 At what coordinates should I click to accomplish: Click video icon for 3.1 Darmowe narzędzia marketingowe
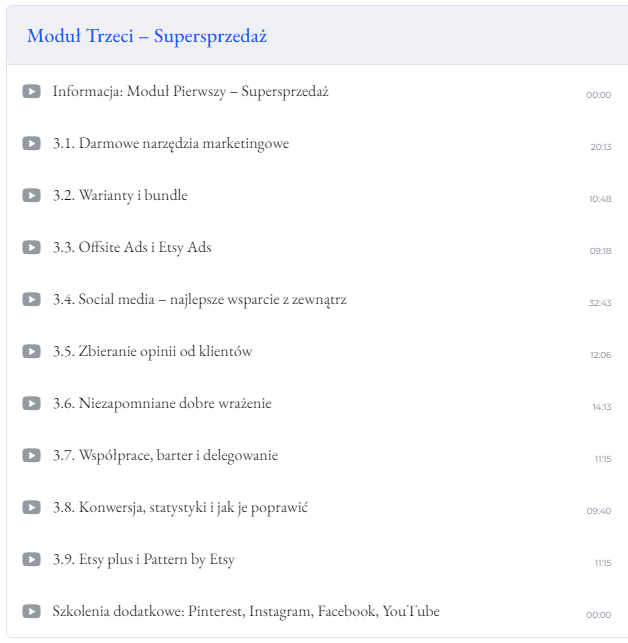(x=32, y=144)
